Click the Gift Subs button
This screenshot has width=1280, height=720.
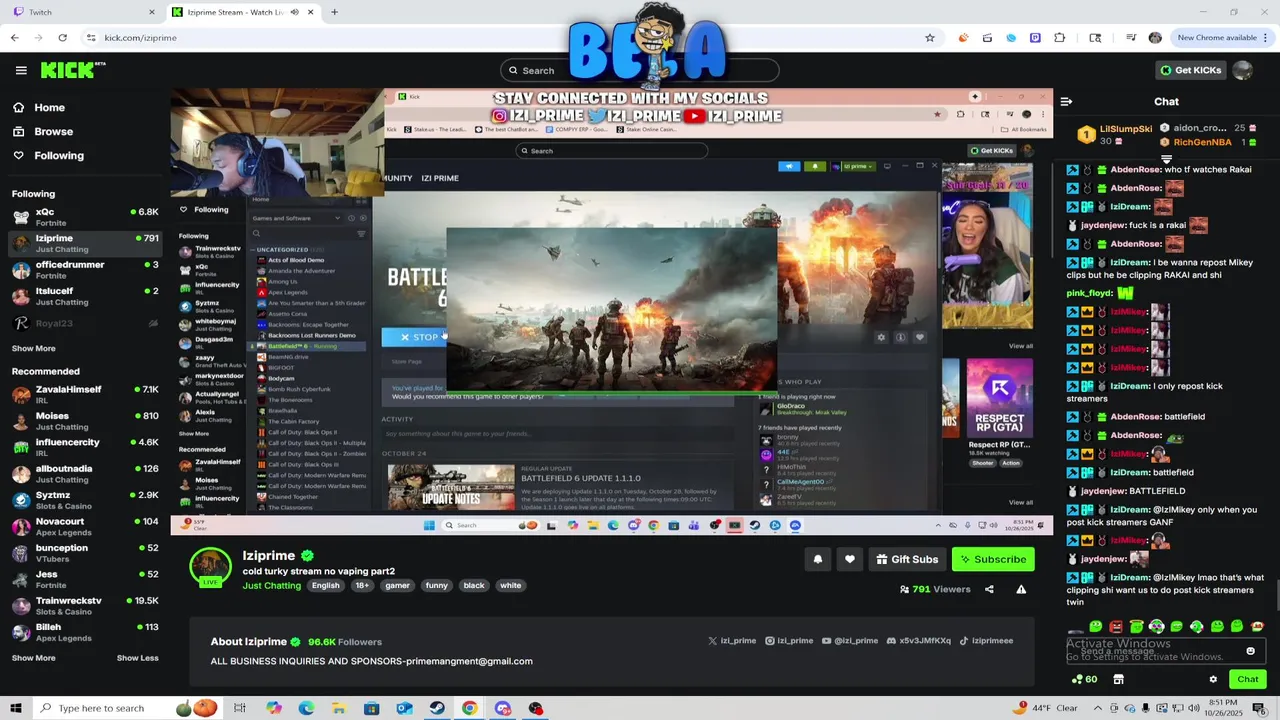click(906, 559)
